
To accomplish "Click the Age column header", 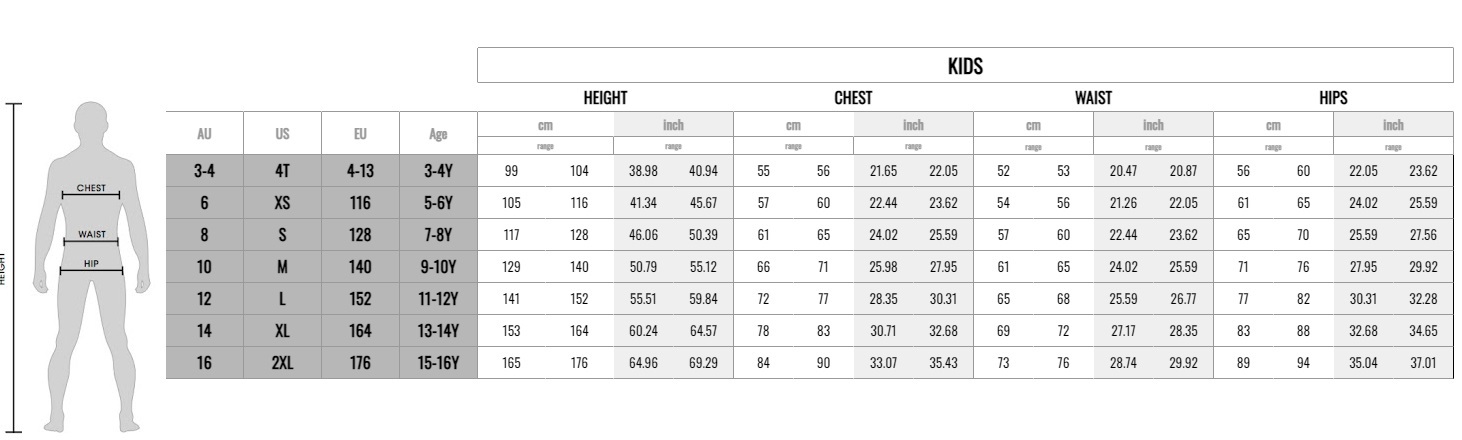I will pos(438,133).
